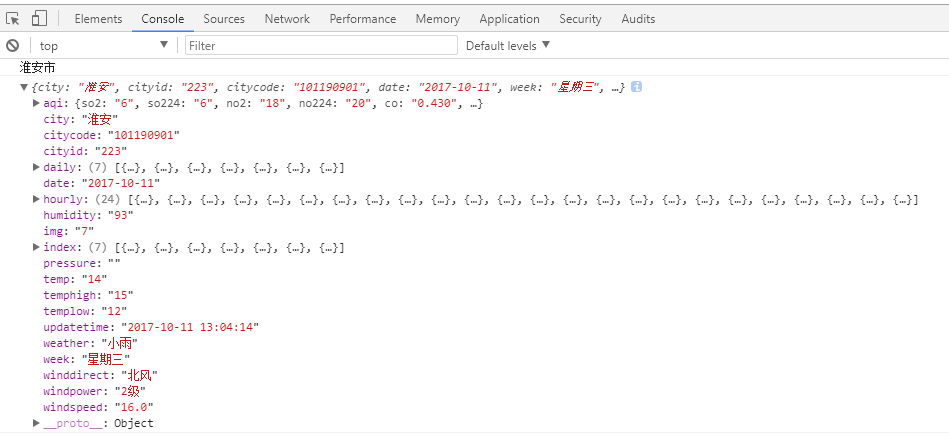Viewport: 949px width, 436px height.
Task: Switch to the Elements tab
Action: point(98,19)
